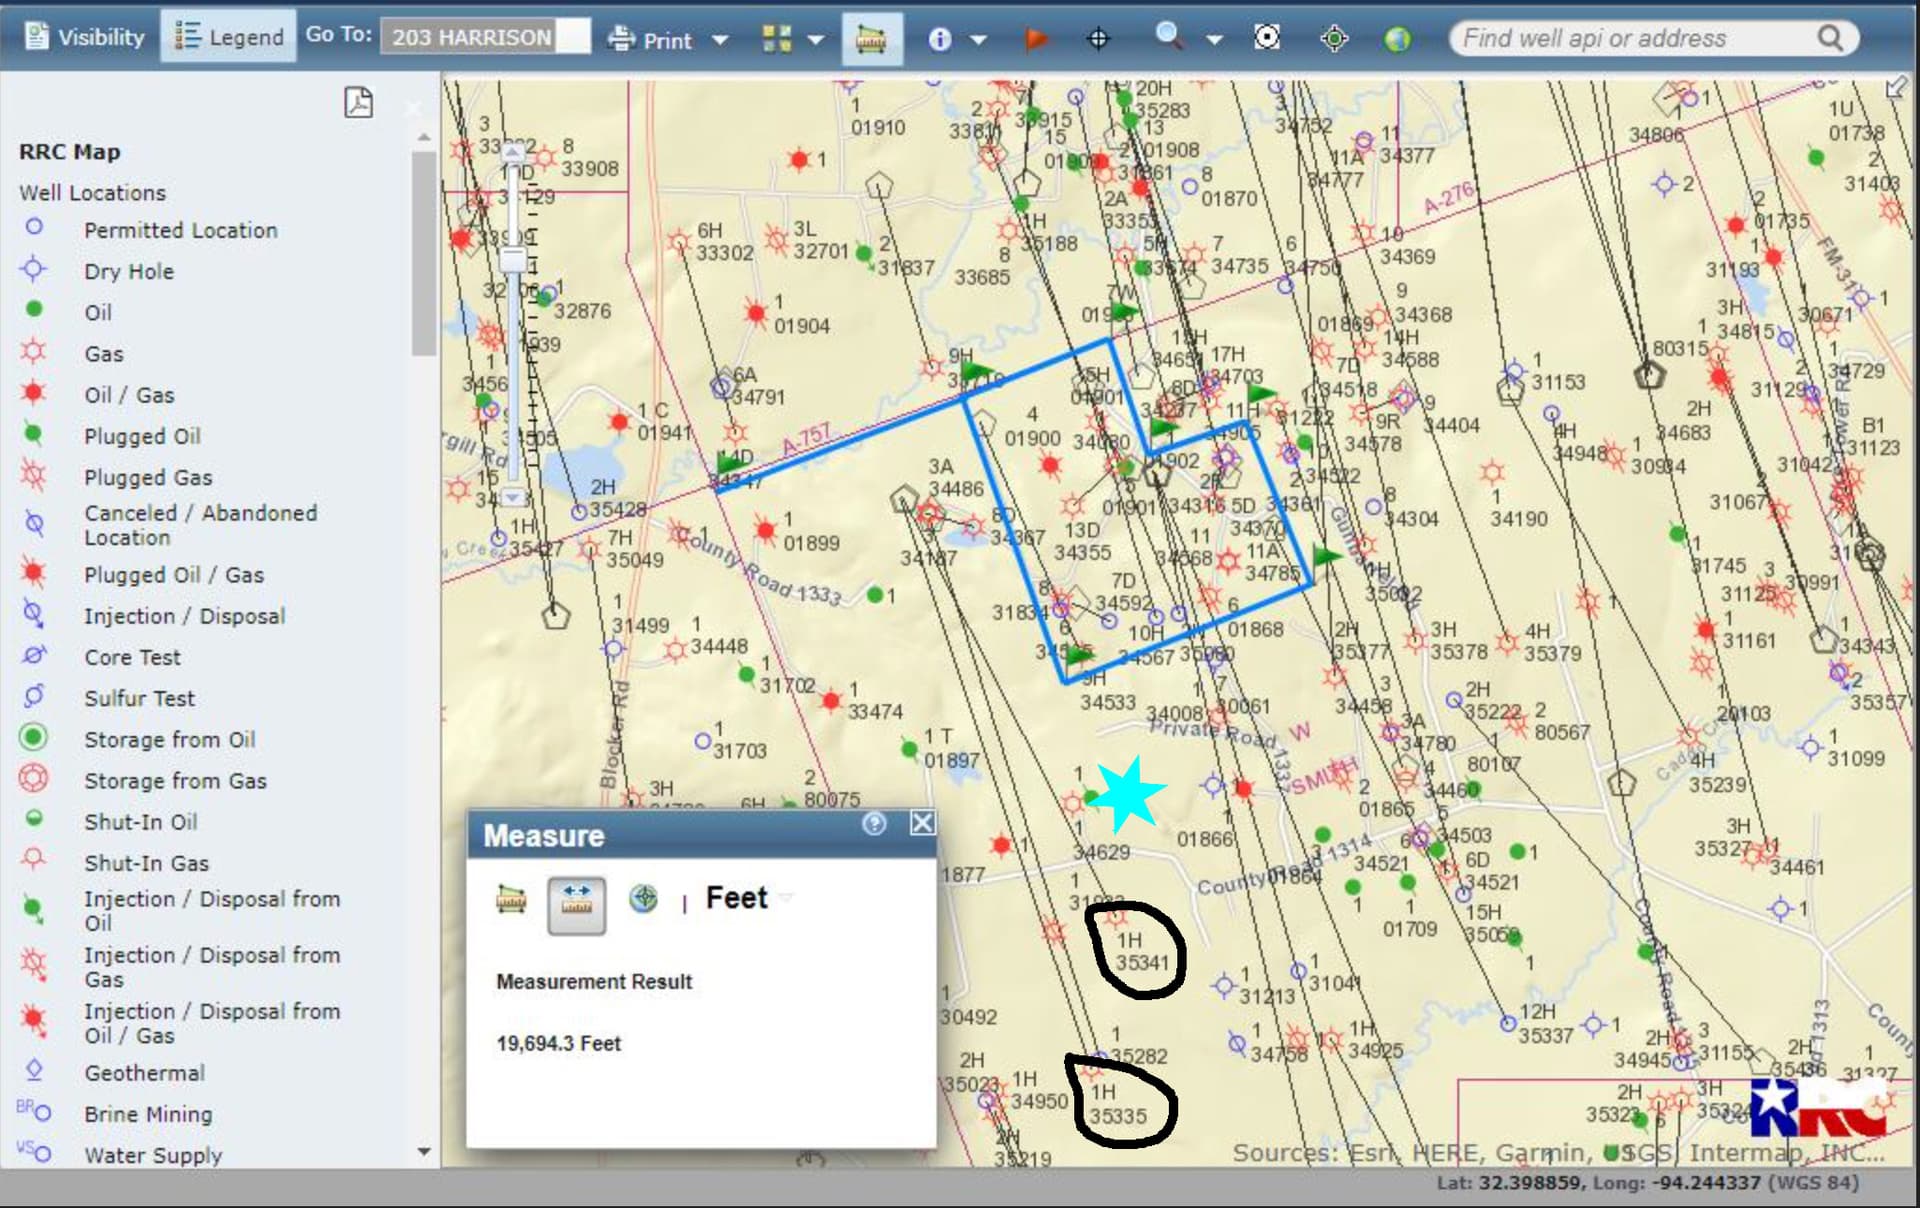Open the Visibility panel

[85, 38]
